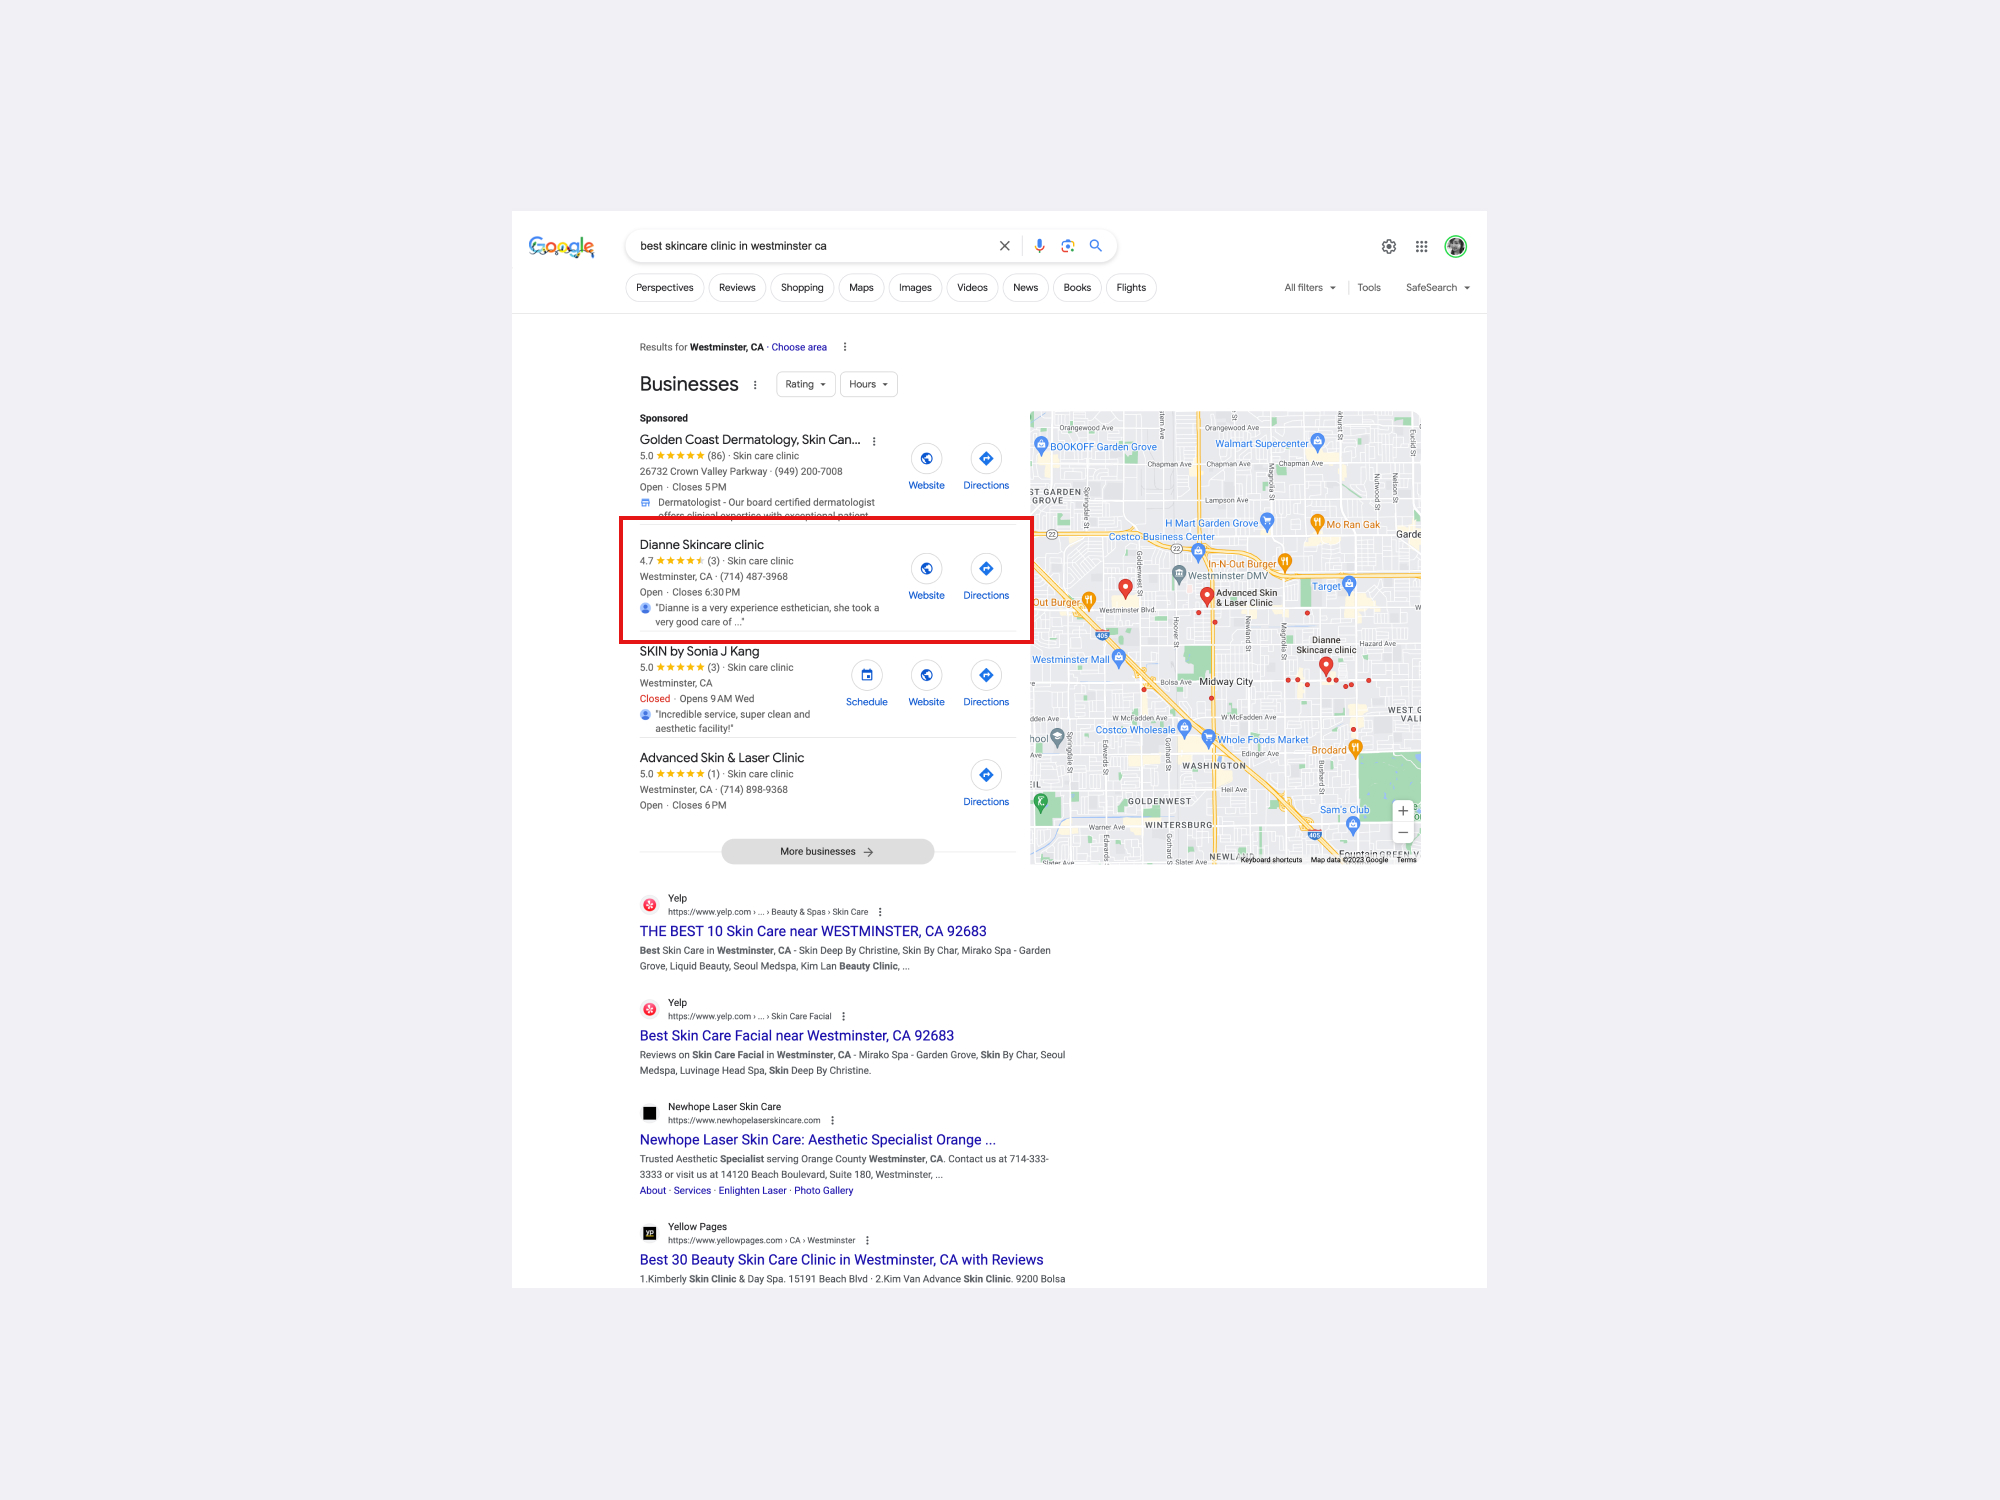
Task: Switch to the News tab
Action: coord(1025,288)
